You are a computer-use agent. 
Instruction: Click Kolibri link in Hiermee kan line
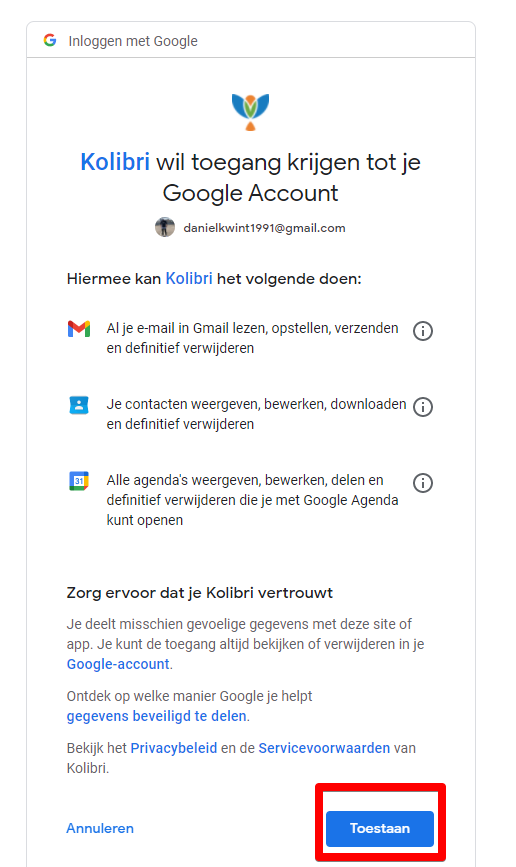coord(189,278)
